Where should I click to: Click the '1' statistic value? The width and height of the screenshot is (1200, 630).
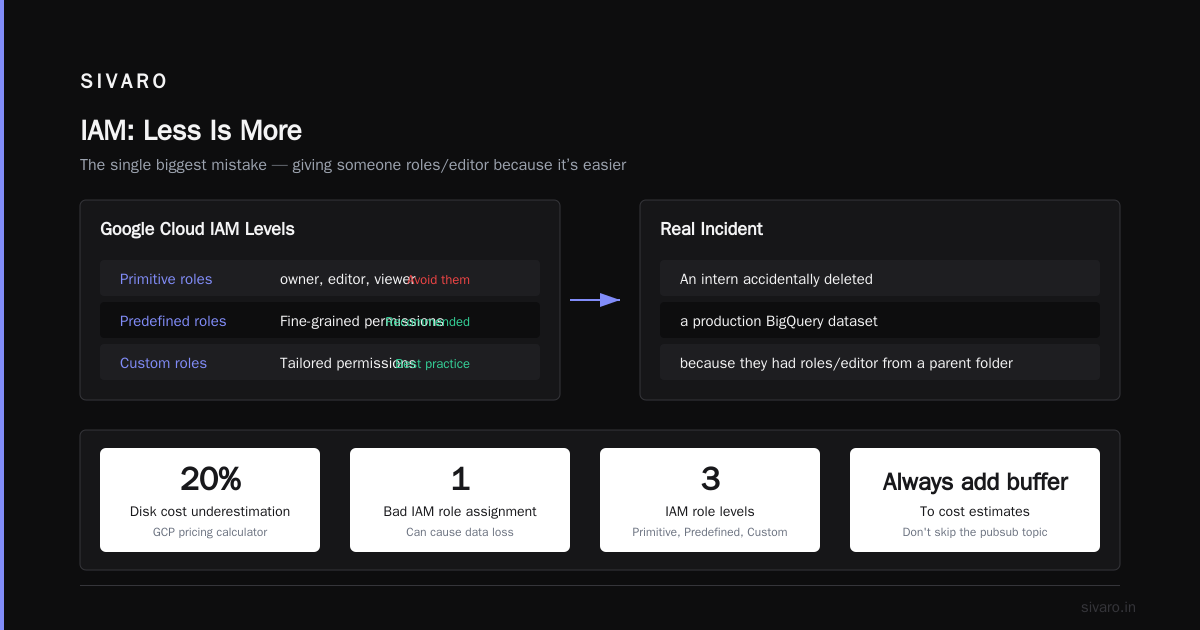pos(460,479)
